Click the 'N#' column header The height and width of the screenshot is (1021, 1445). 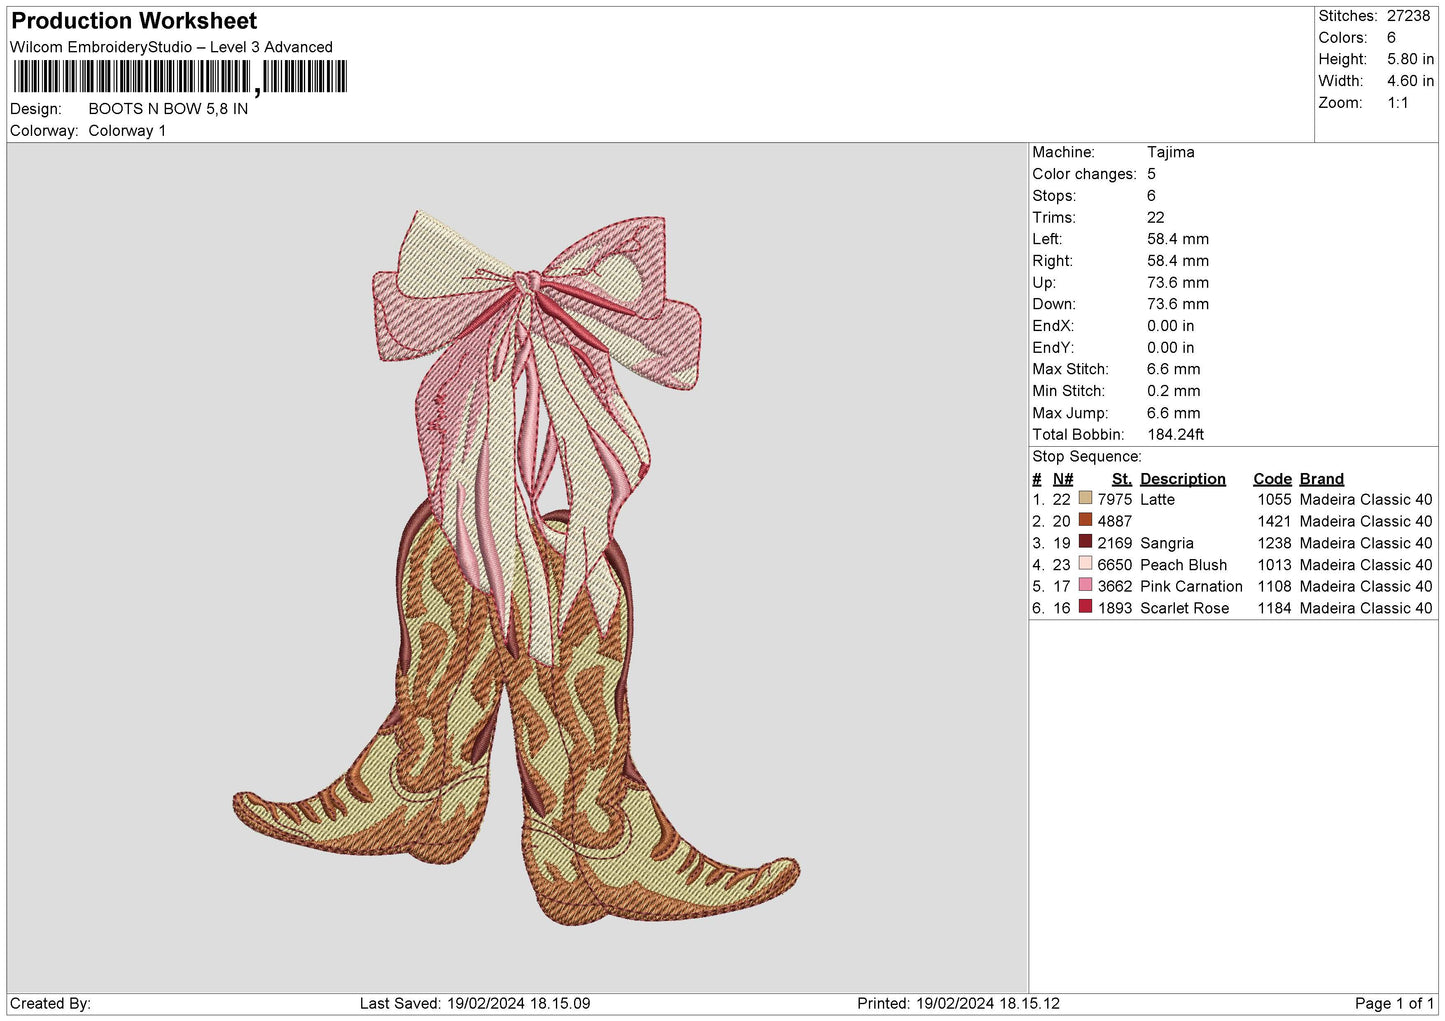[x=1062, y=479]
